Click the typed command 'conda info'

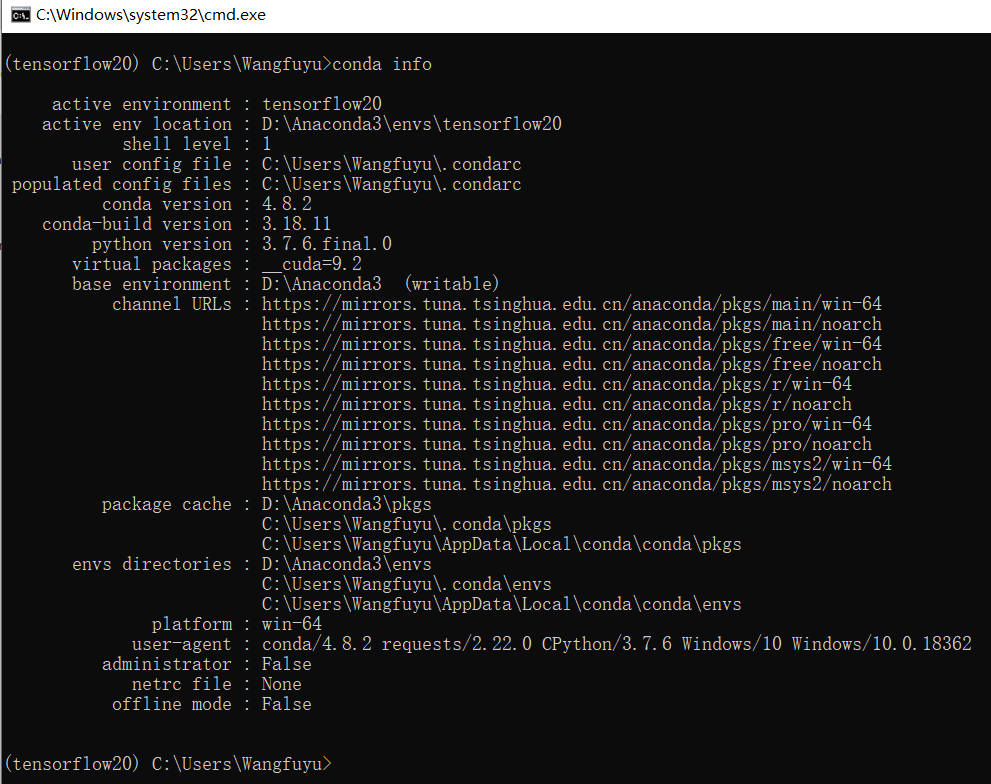coord(382,64)
